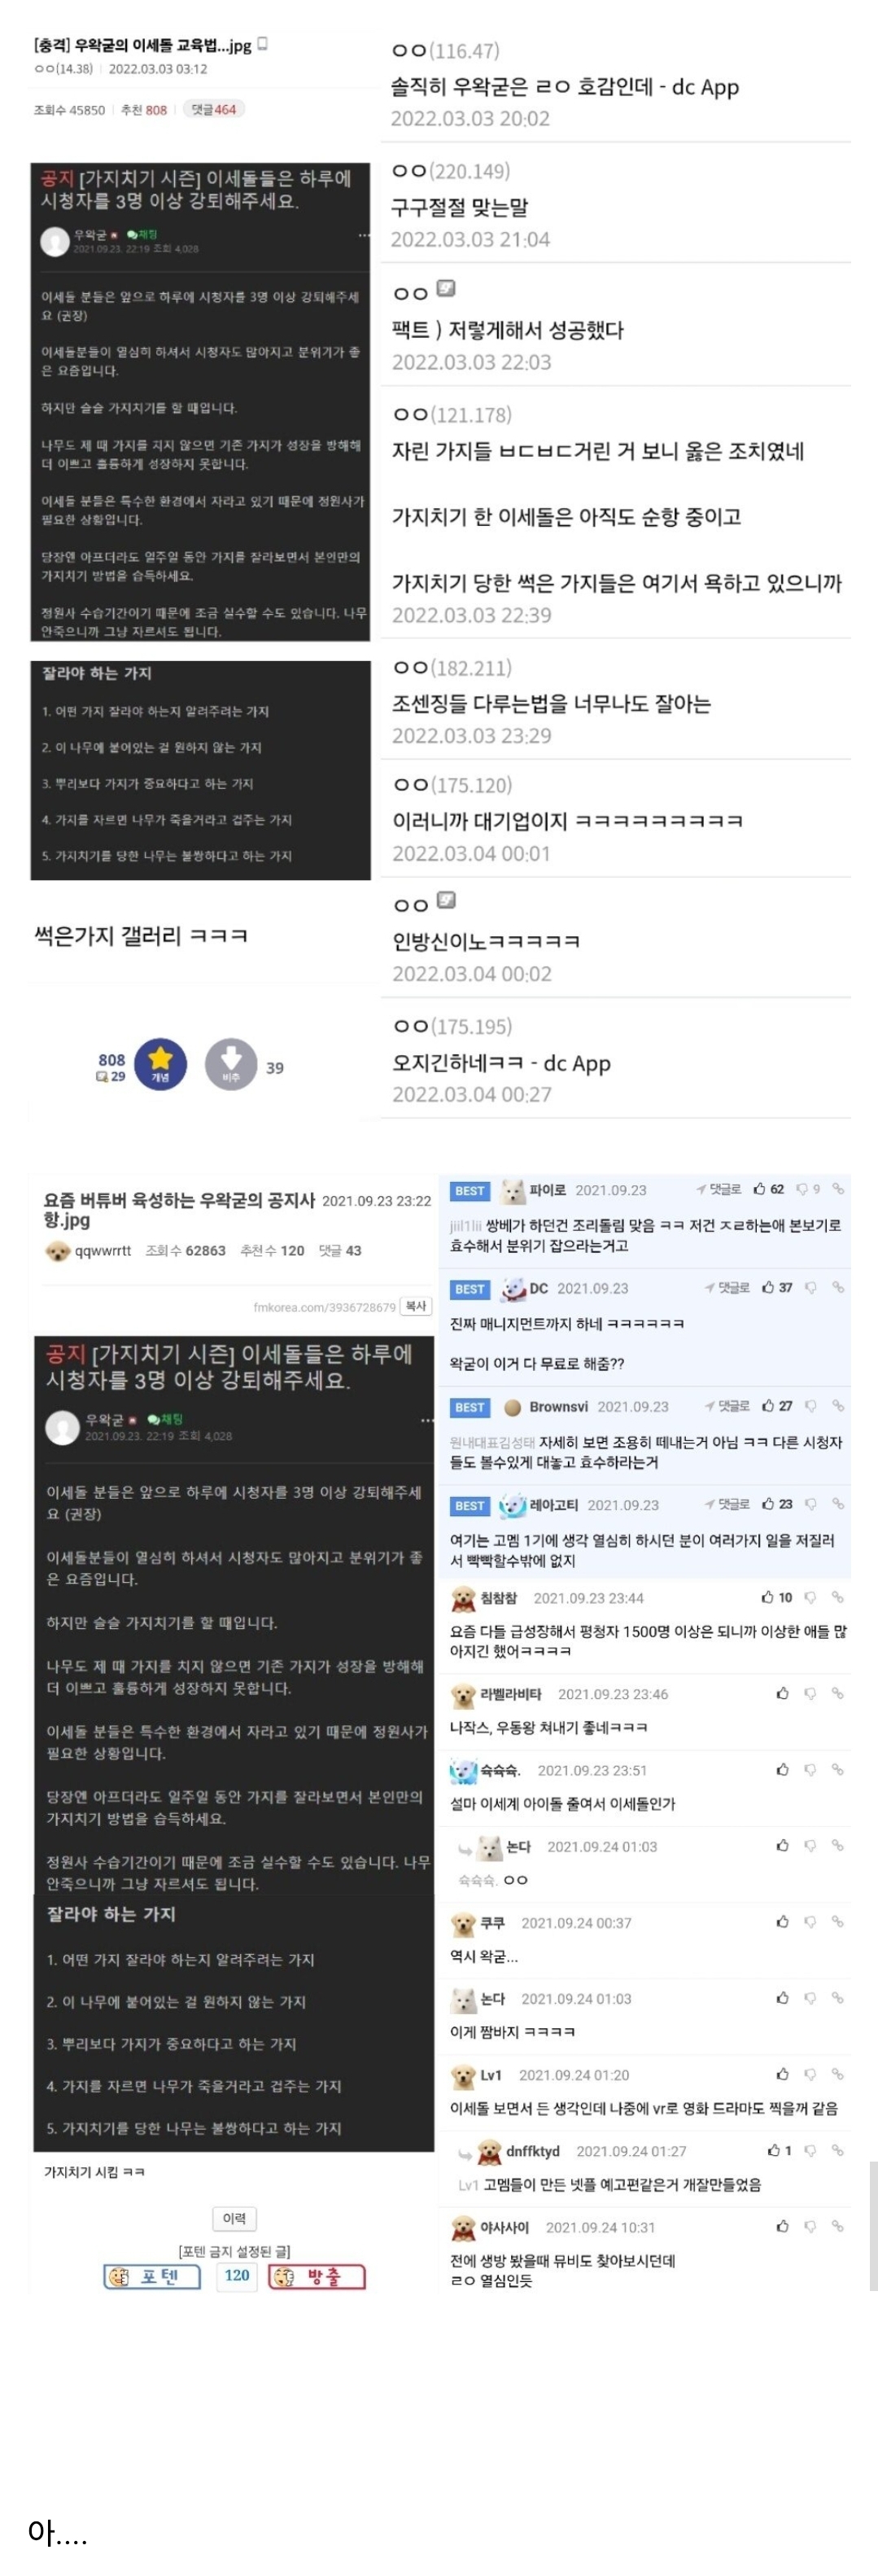Open the 120 recommend count box
Viewport: 878px width, 2576px height.
(x=237, y=2276)
